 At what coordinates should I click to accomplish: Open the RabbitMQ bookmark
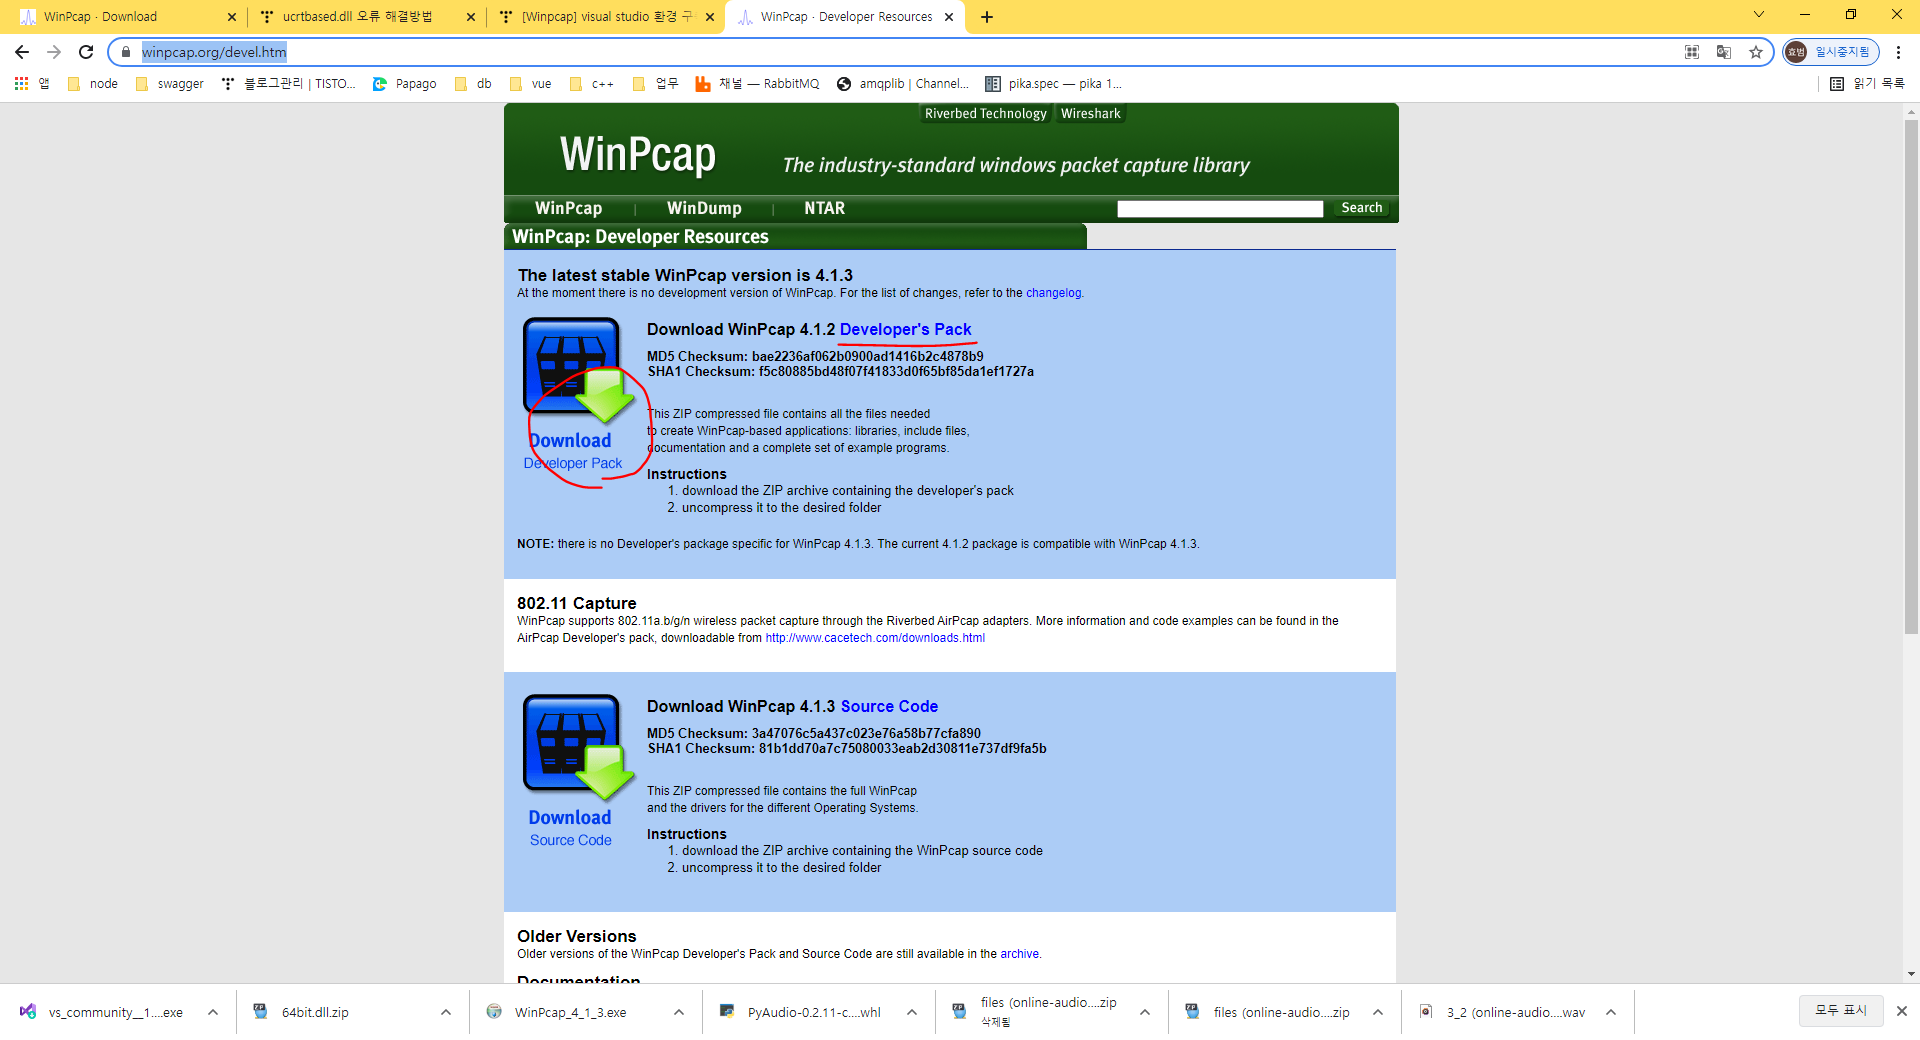point(757,84)
